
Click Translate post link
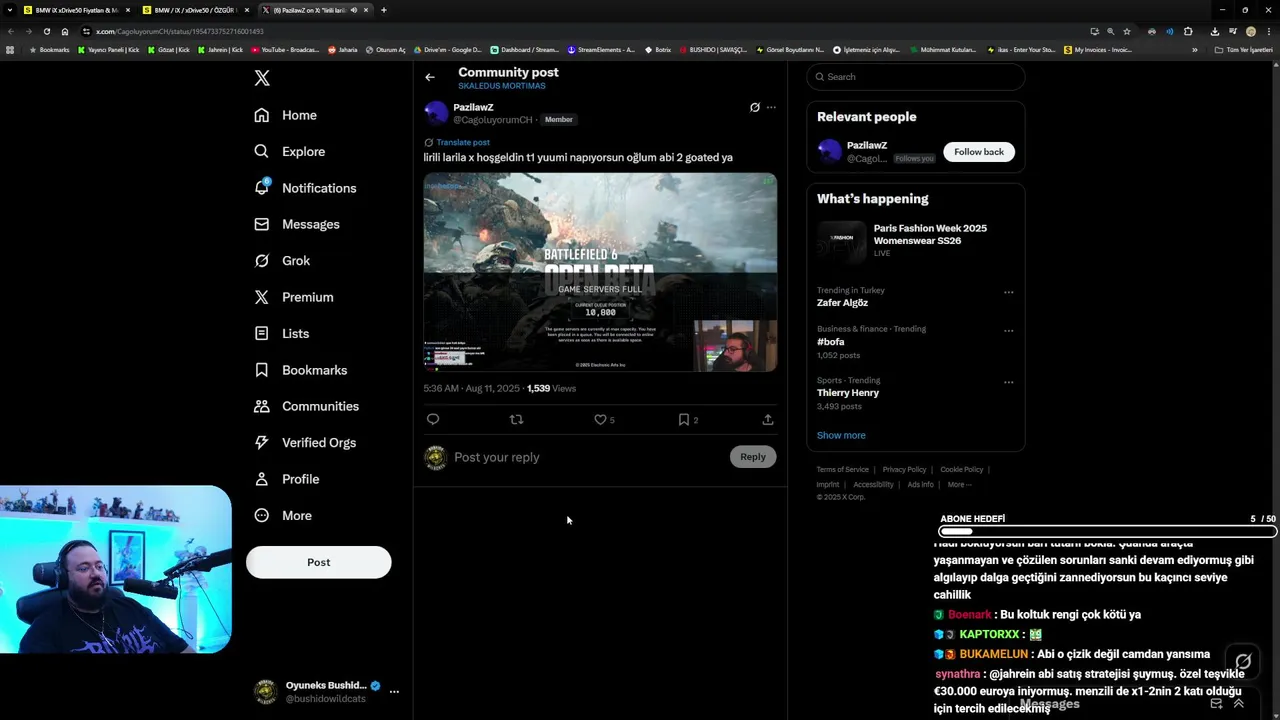point(463,142)
